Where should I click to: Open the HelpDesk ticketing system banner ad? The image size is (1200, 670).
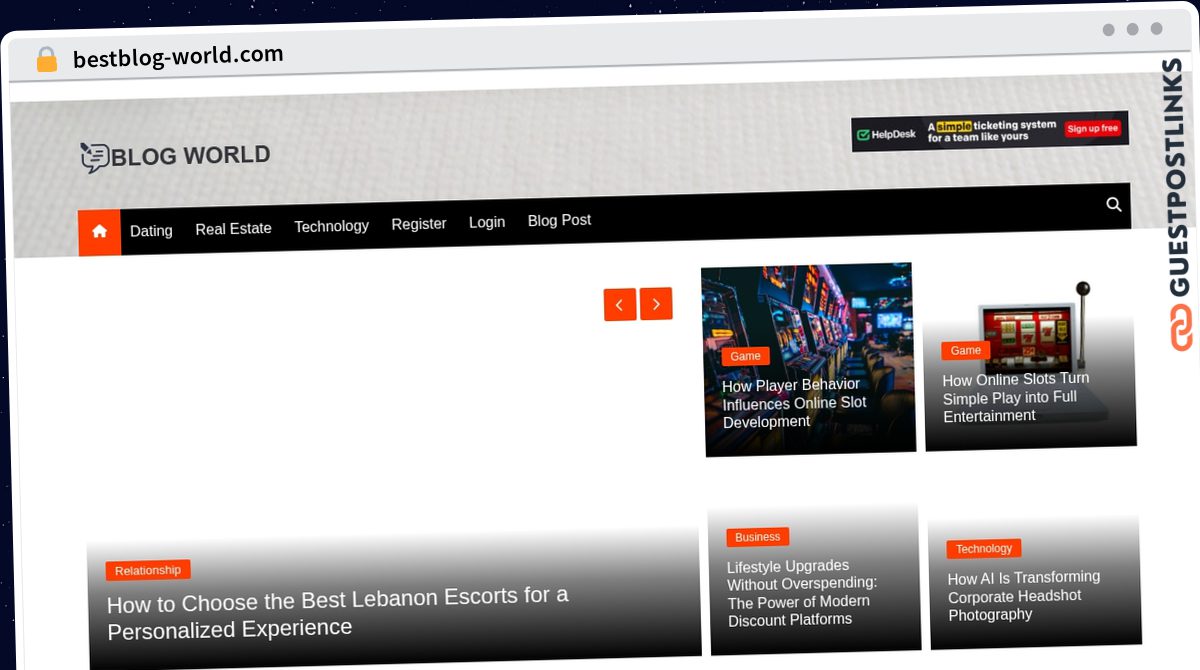click(x=990, y=131)
